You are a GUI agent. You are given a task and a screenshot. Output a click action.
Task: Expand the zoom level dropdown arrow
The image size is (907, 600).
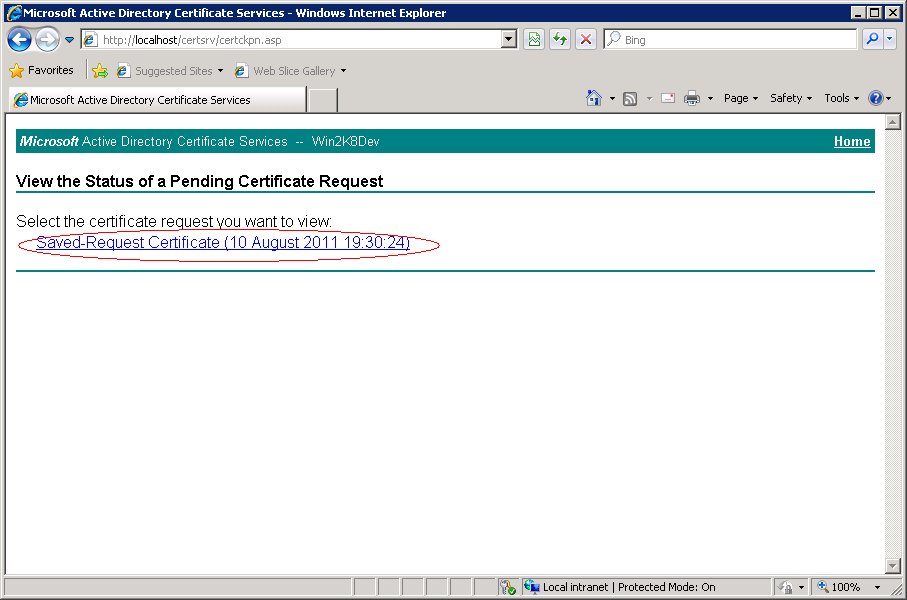pyautogui.click(x=877, y=587)
